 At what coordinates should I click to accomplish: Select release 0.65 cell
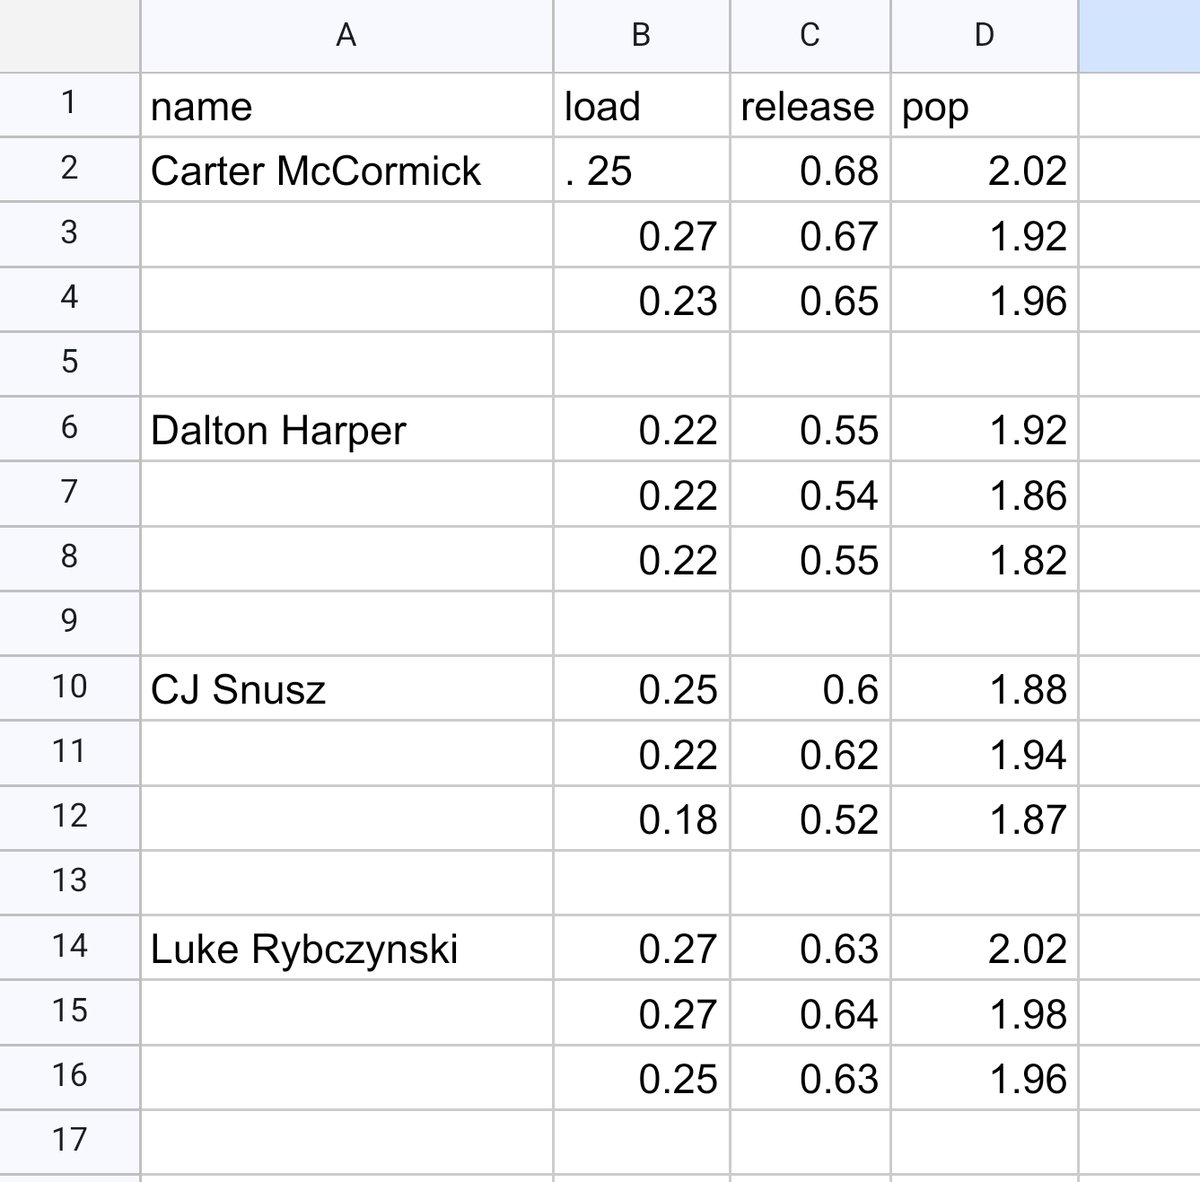(810, 299)
